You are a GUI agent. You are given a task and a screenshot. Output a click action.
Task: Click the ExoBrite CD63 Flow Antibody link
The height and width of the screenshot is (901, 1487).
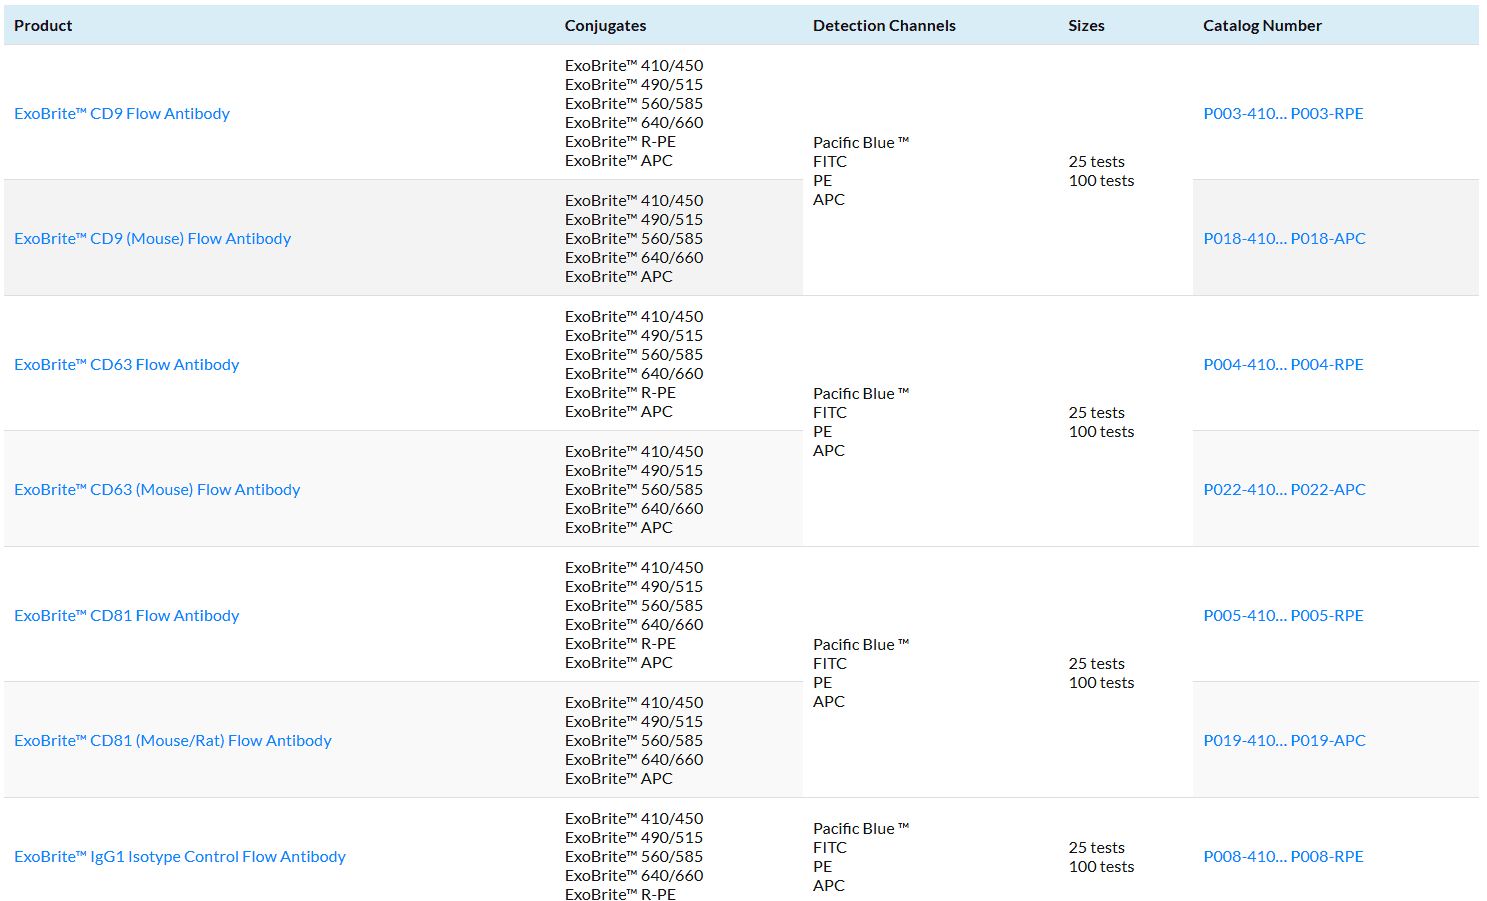pyautogui.click(x=127, y=365)
